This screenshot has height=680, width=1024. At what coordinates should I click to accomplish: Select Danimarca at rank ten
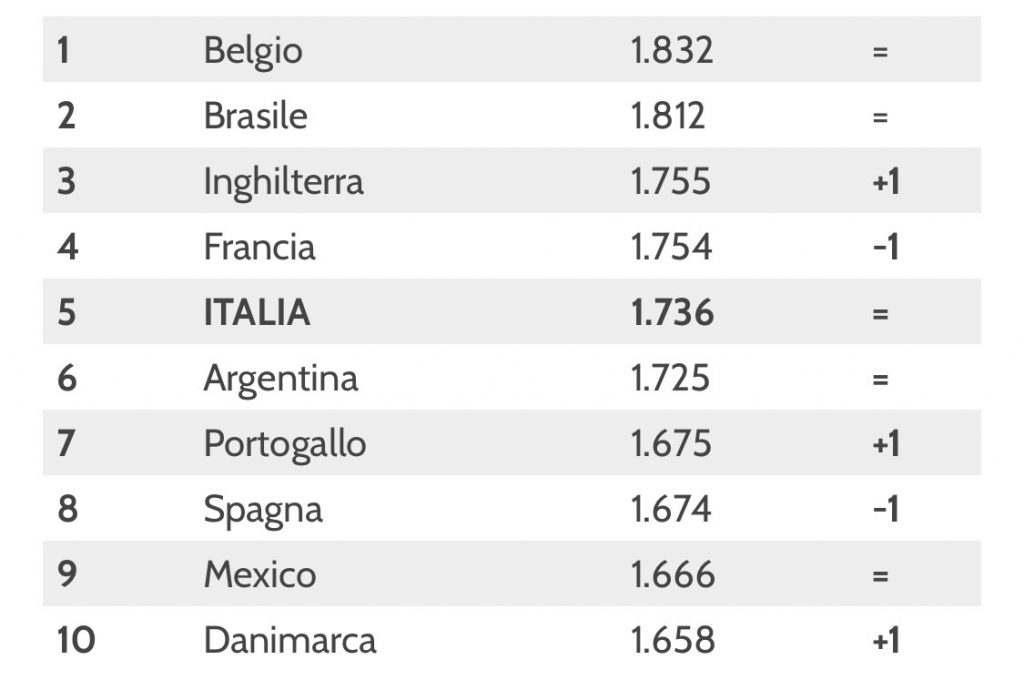pos(289,640)
